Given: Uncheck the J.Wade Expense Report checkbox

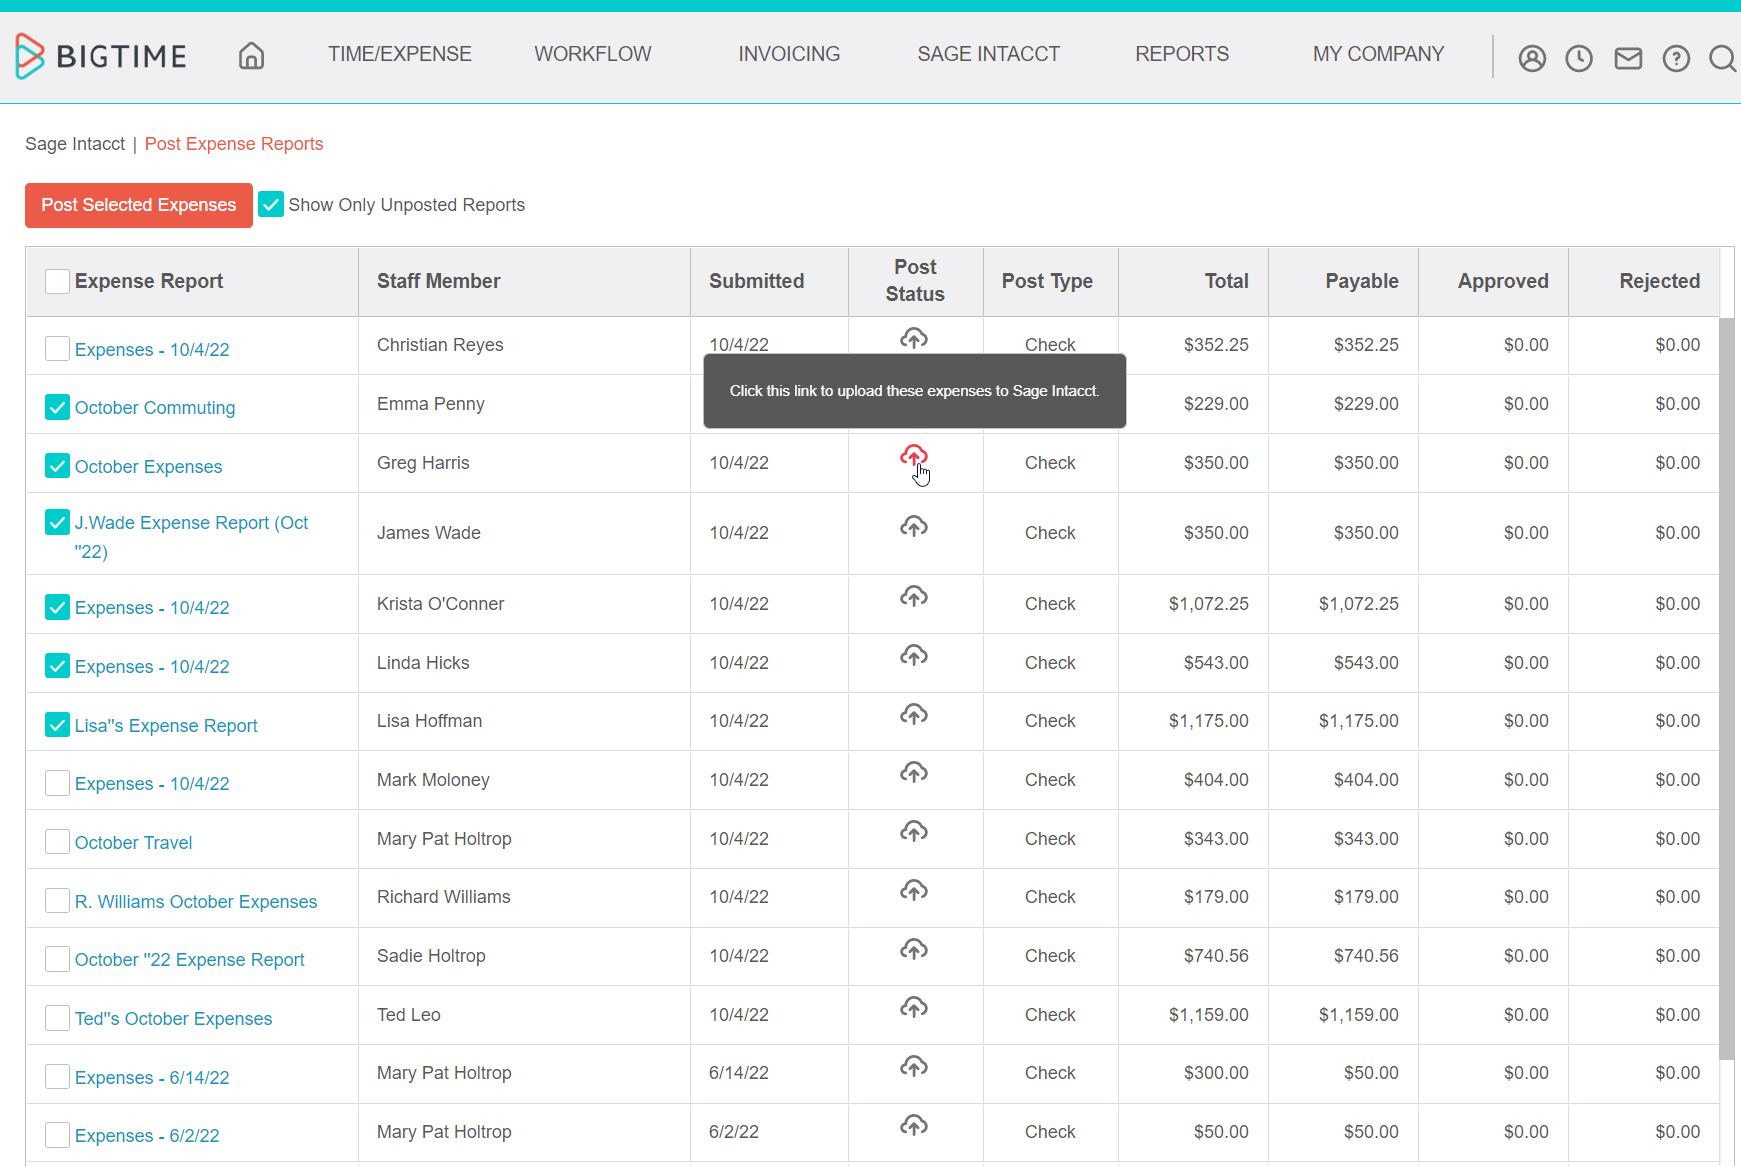Looking at the screenshot, I should pyautogui.click(x=58, y=522).
